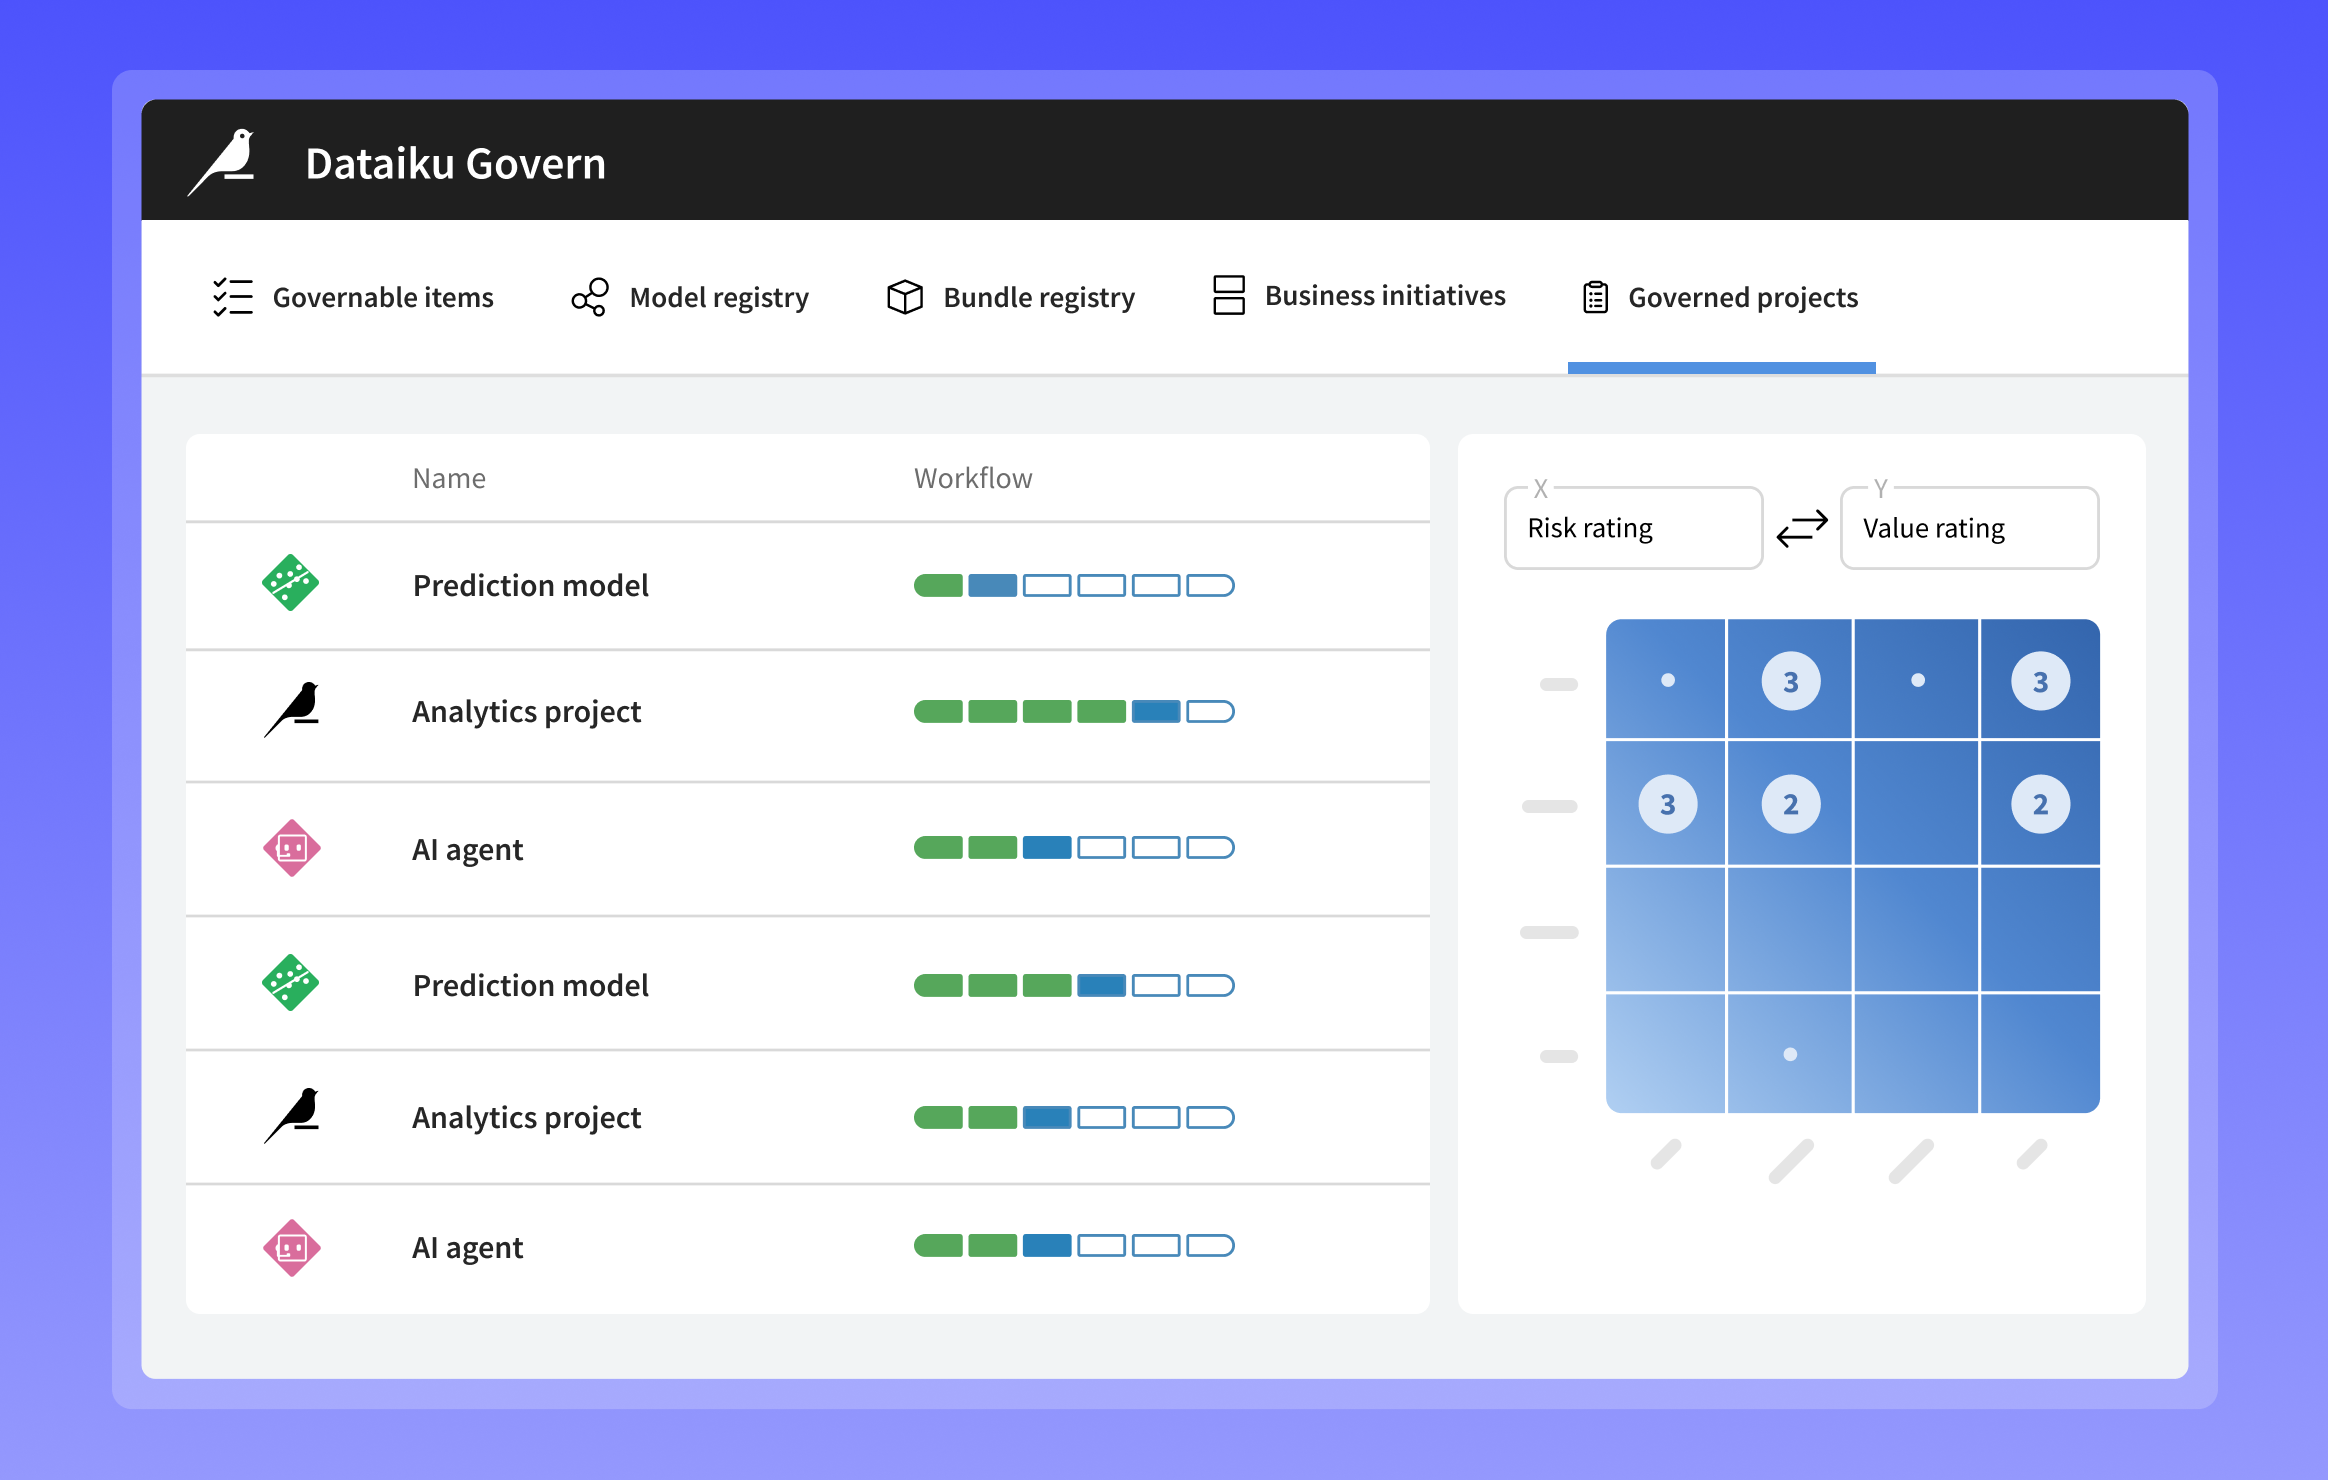2328x1480 pixels.
Task: Click the Governed projects clipboard icon
Action: [x=1595, y=297]
